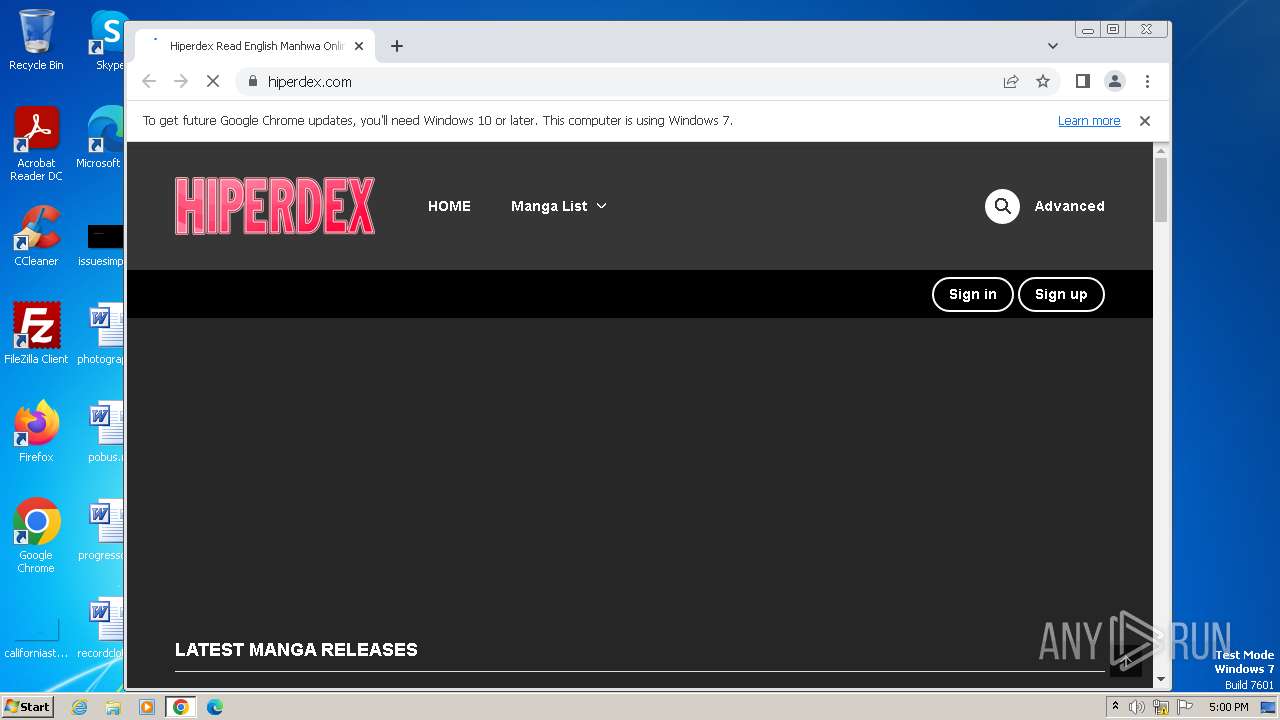The width and height of the screenshot is (1280, 720).
Task: Expand the Manga List menu
Action: click(559, 206)
